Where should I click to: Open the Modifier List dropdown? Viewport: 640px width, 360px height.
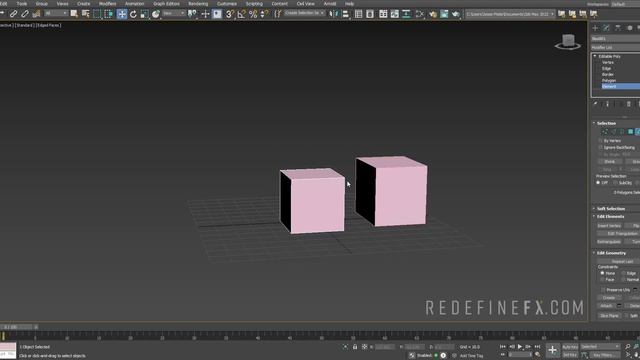point(616,47)
